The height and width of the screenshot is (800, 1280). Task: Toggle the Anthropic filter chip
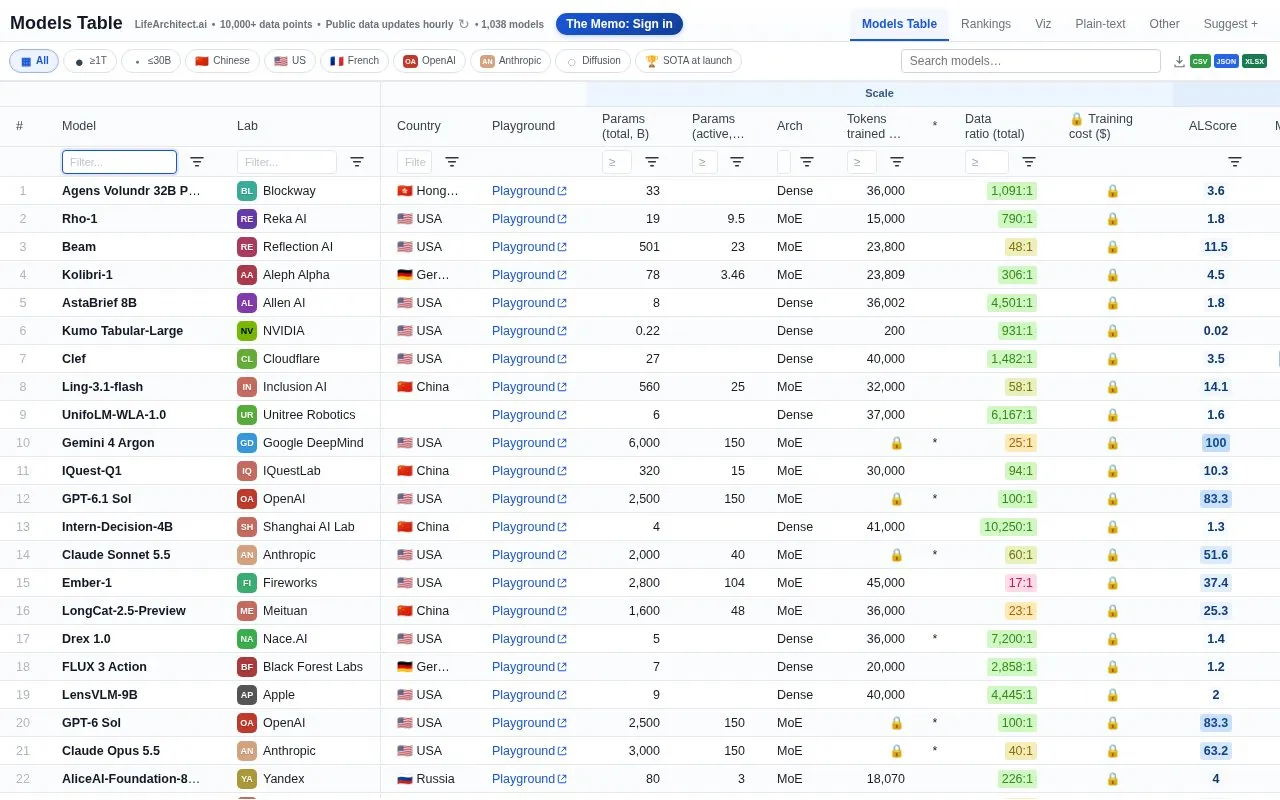tap(512, 61)
